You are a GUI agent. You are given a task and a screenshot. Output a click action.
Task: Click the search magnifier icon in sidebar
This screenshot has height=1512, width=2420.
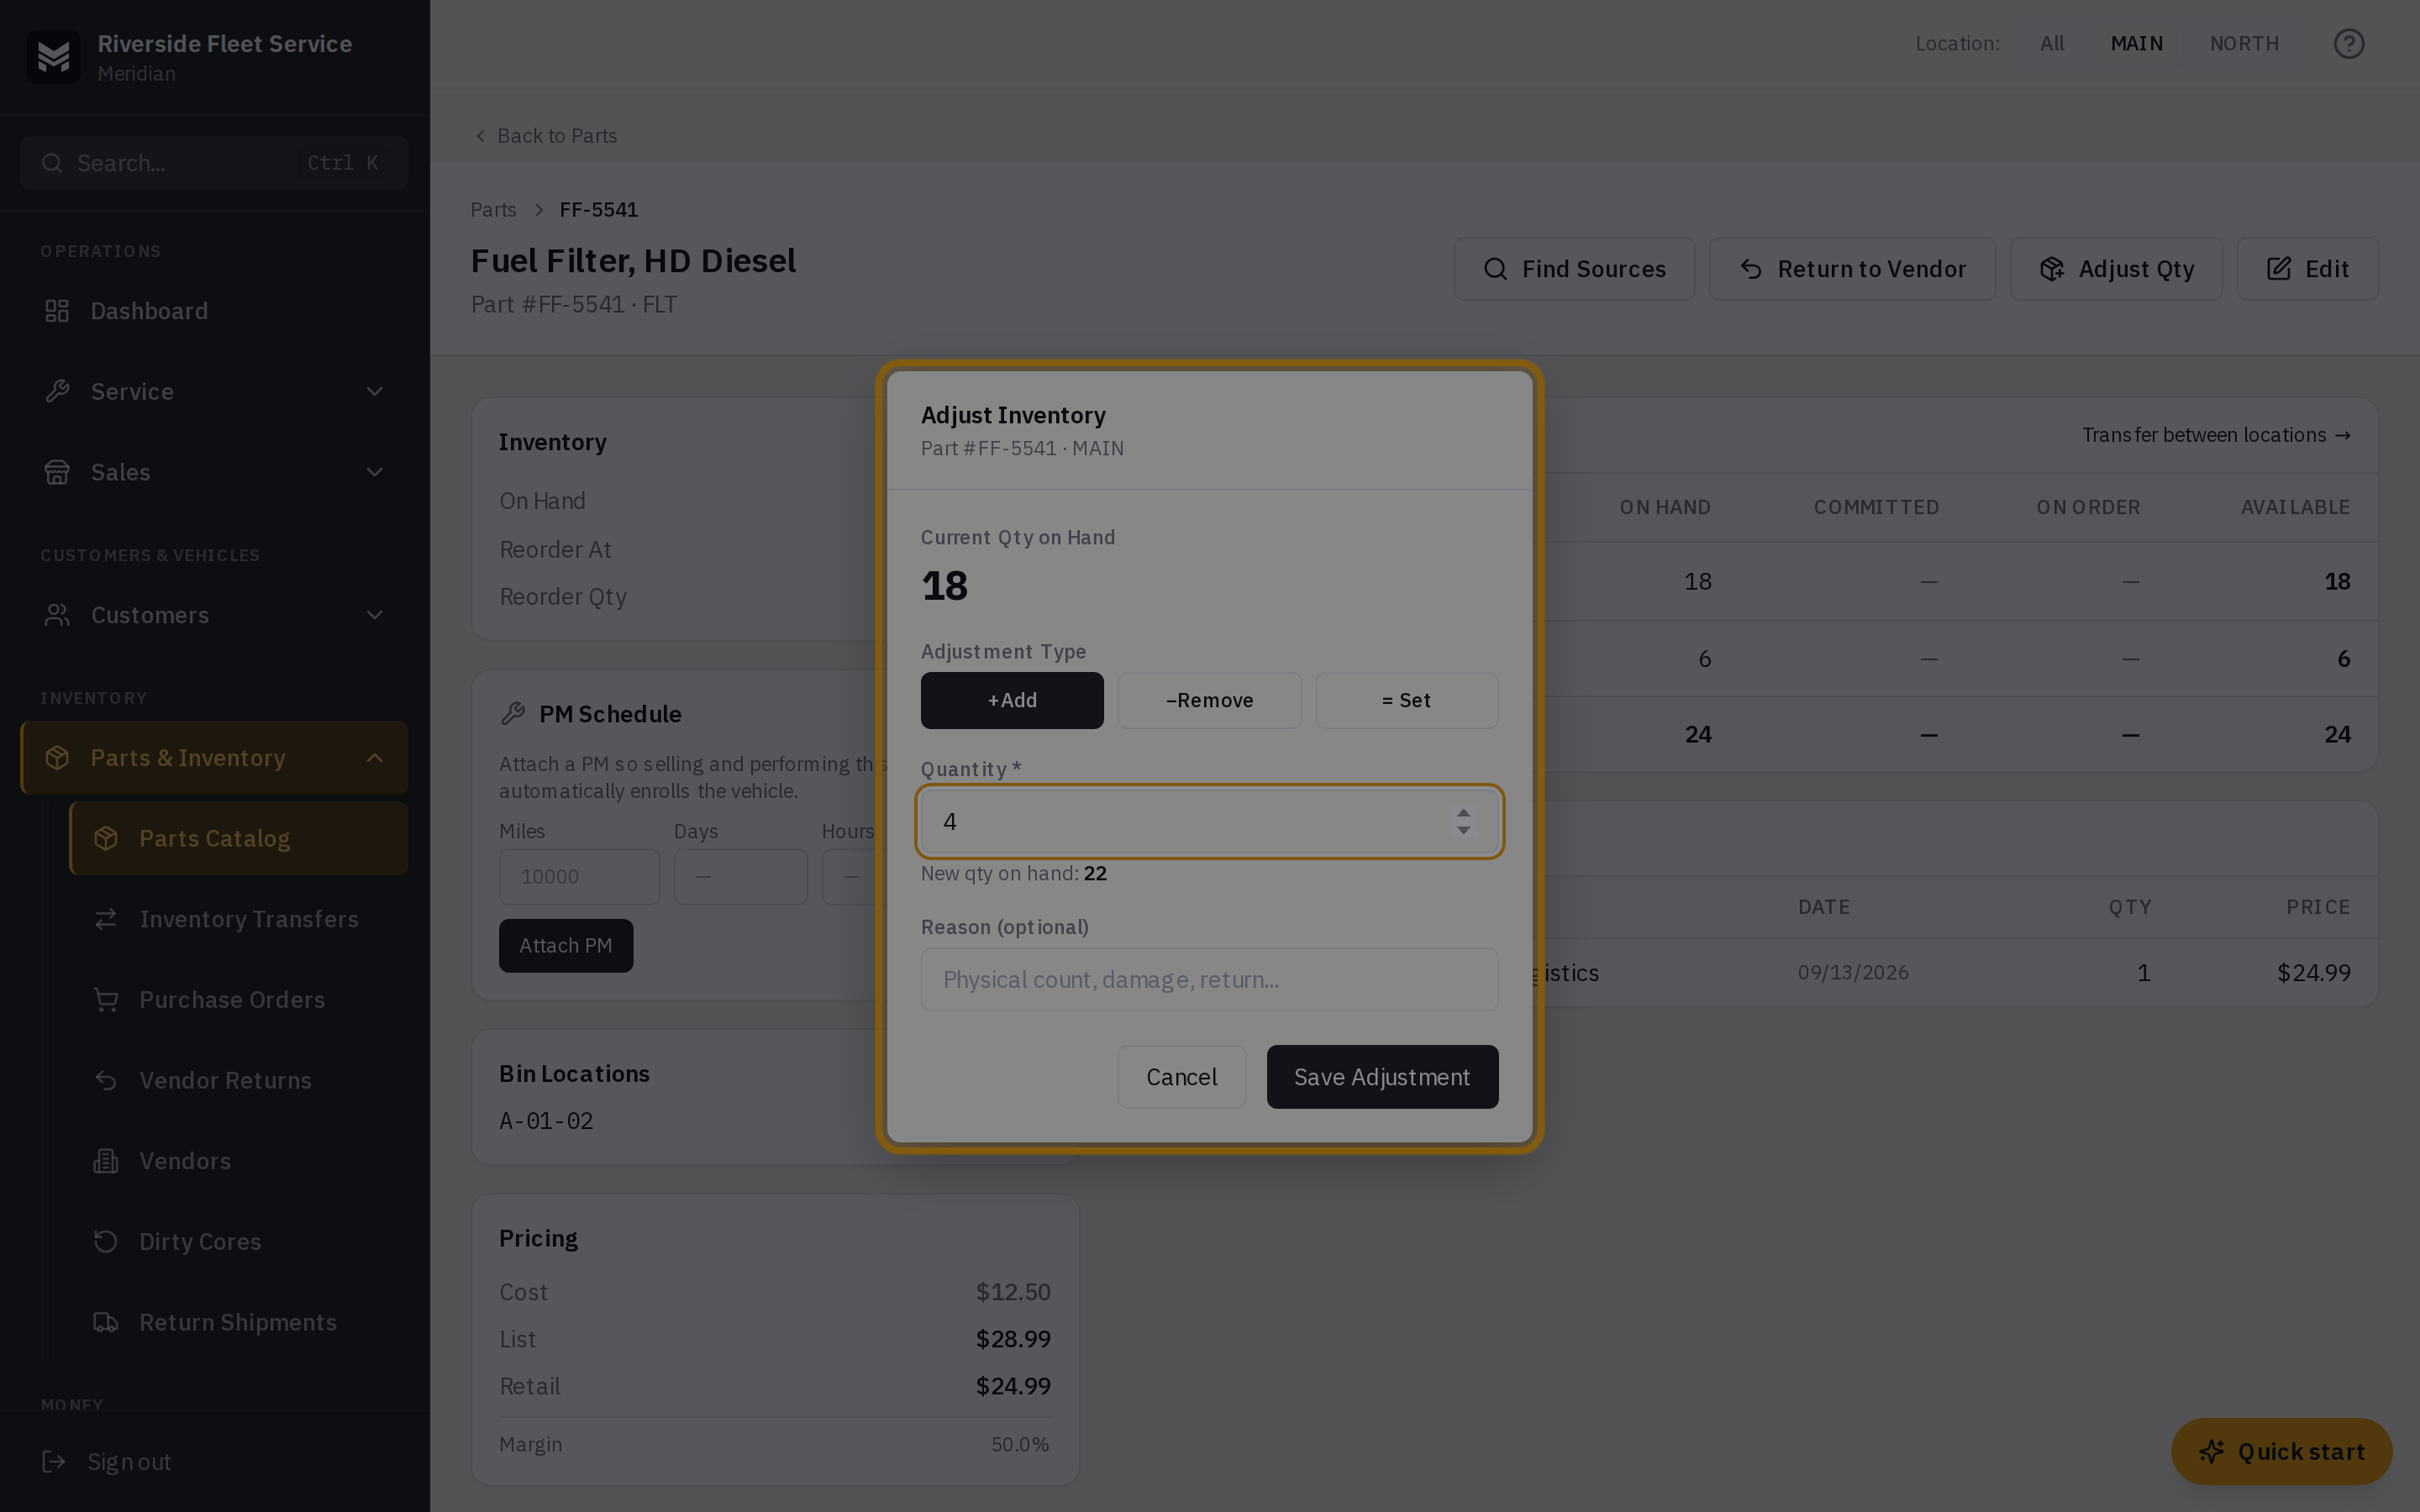tap(52, 163)
